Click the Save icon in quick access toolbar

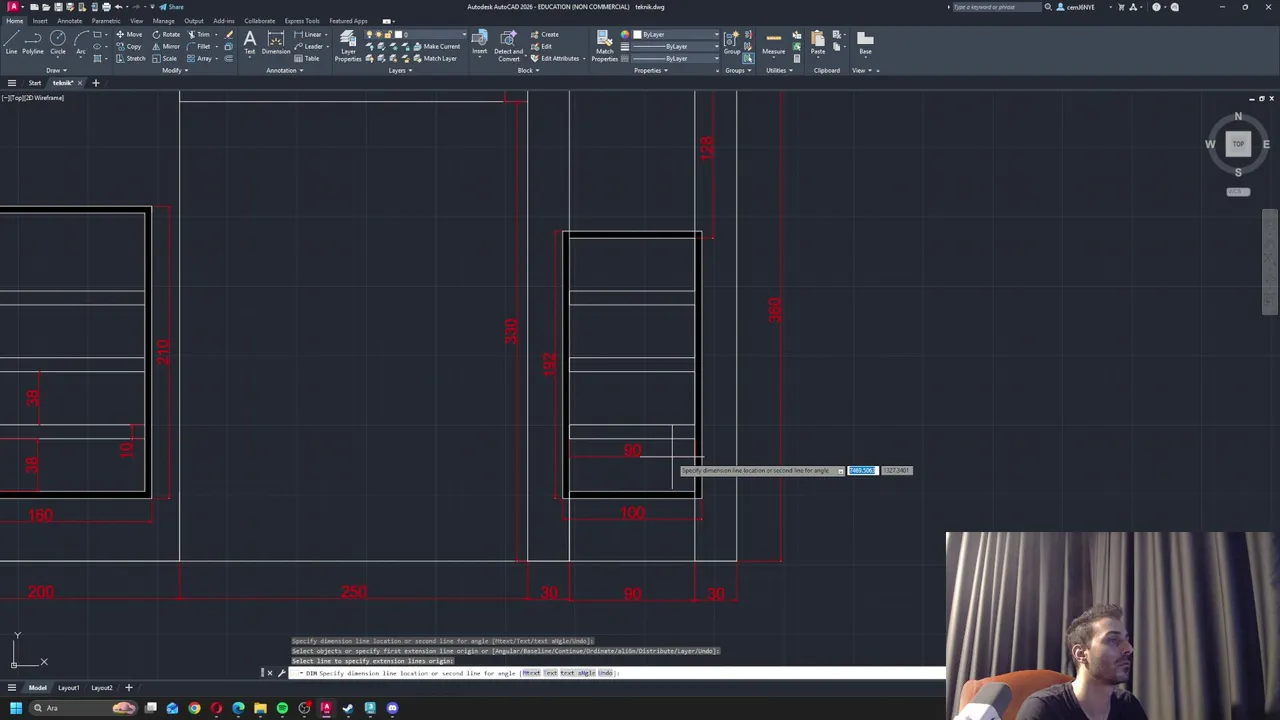(x=57, y=7)
